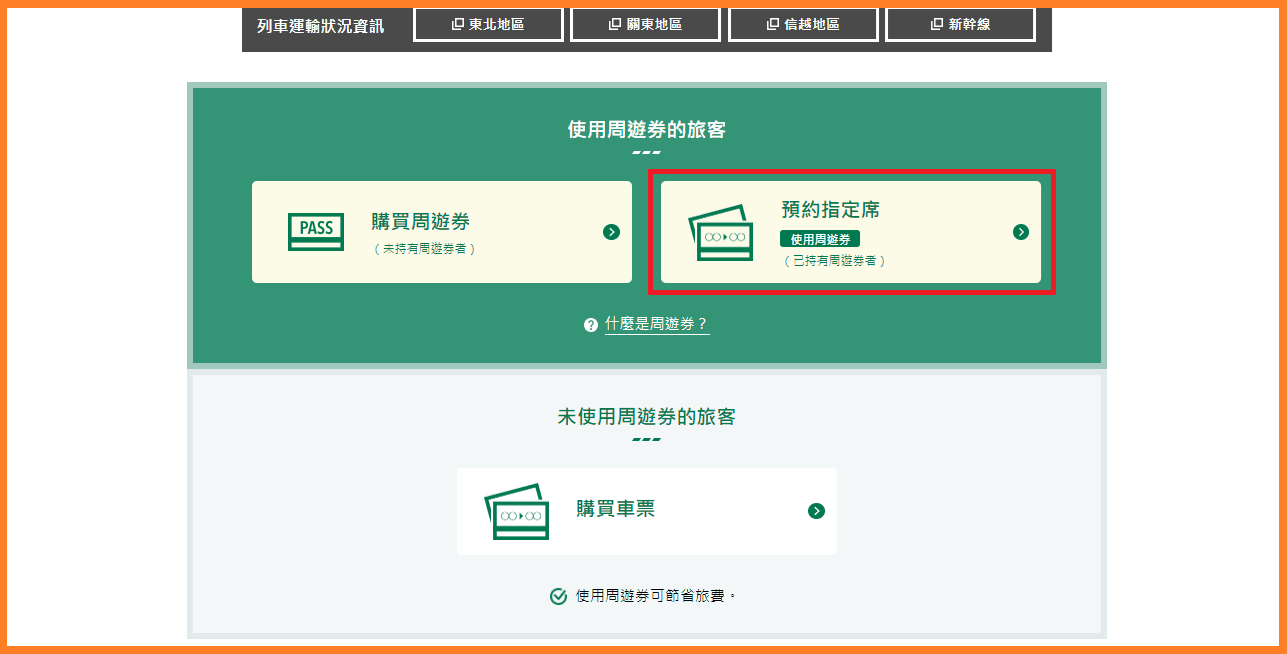This screenshot has width=1287, height=654.
Task: Click the ticket icon in 購買車票 card
Action: tap(516, 512)
